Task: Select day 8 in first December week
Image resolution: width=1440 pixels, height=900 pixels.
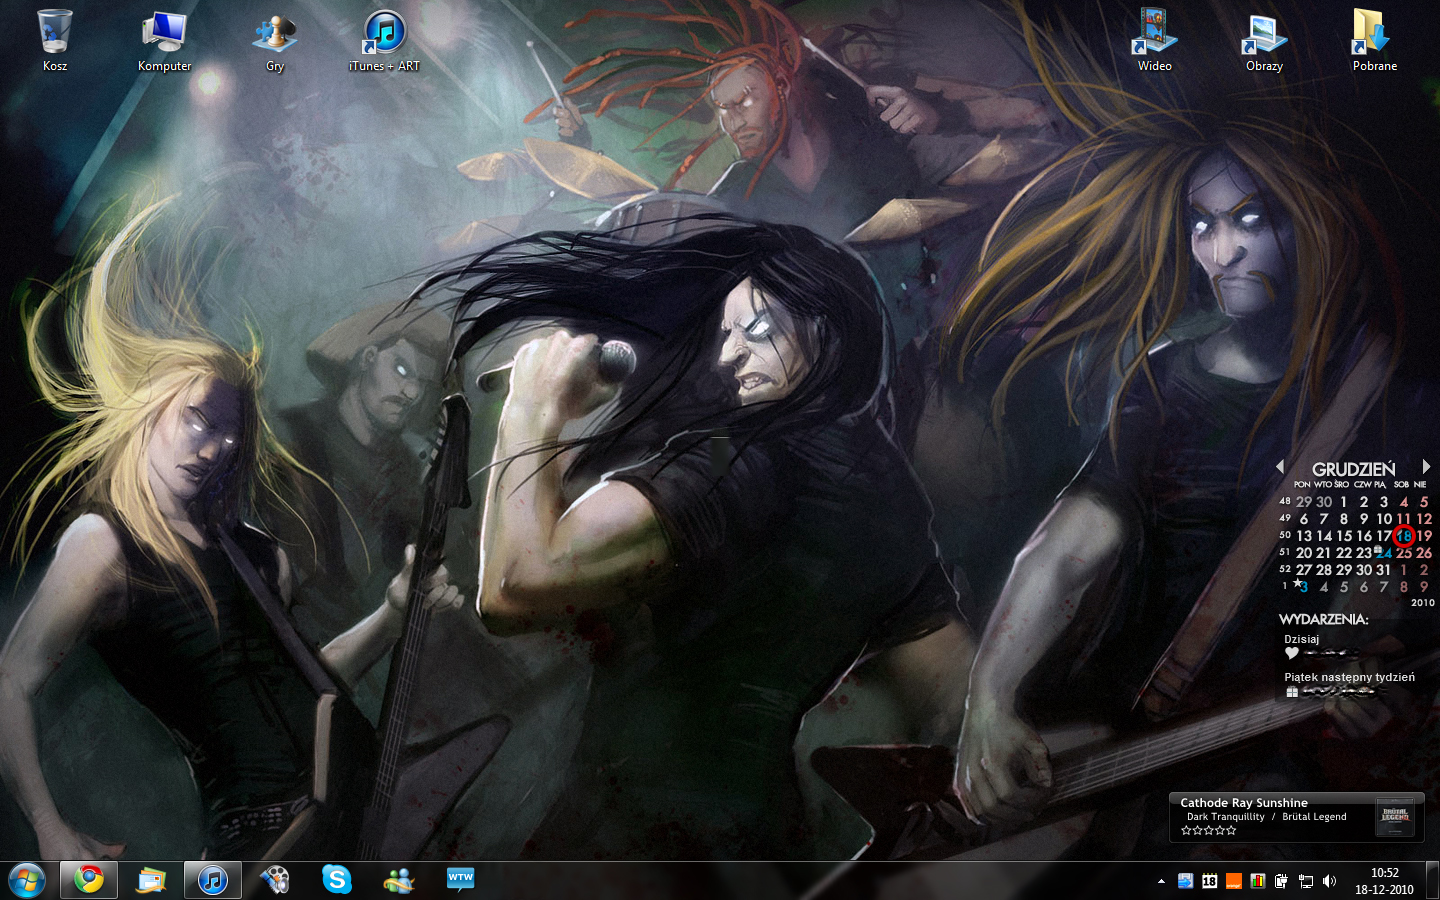Action: [x=1343, y=519]
